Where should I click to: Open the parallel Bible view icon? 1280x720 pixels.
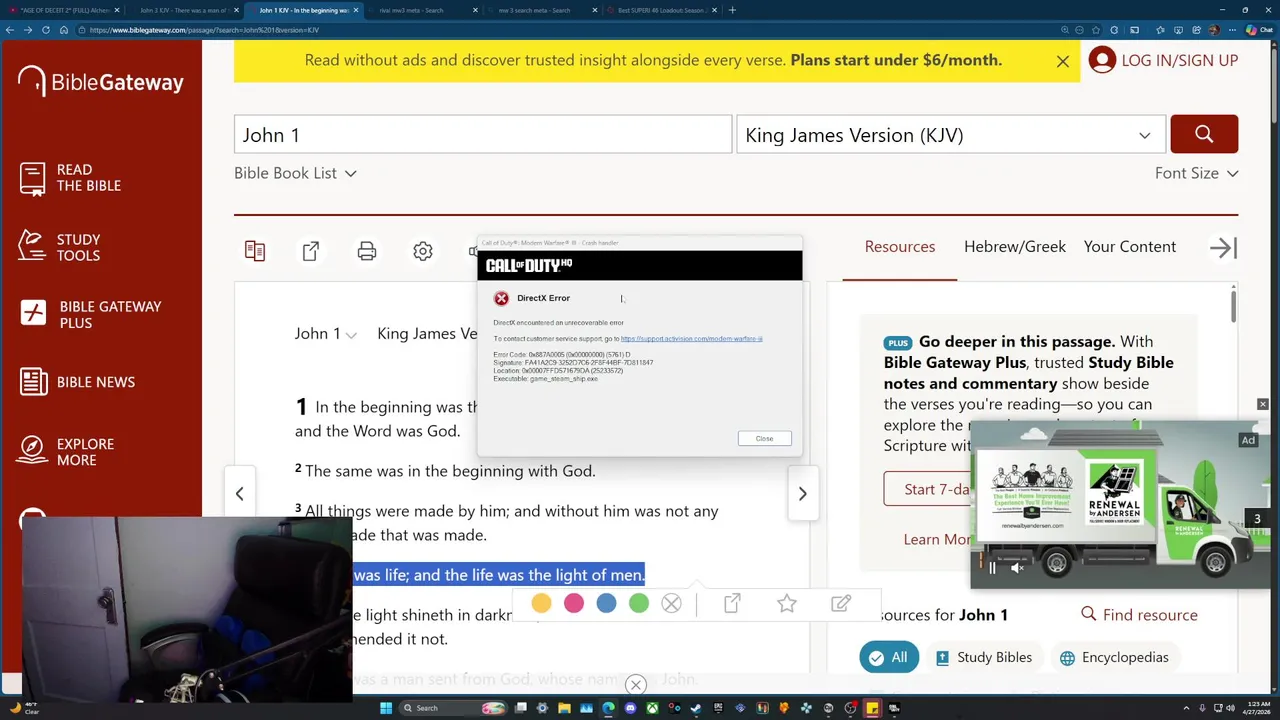tap(255, 251)
